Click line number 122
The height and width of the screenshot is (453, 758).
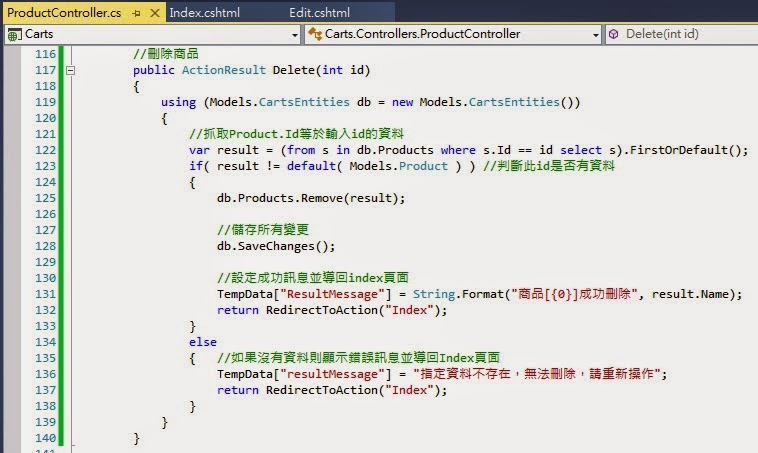(x=45, y=150)
